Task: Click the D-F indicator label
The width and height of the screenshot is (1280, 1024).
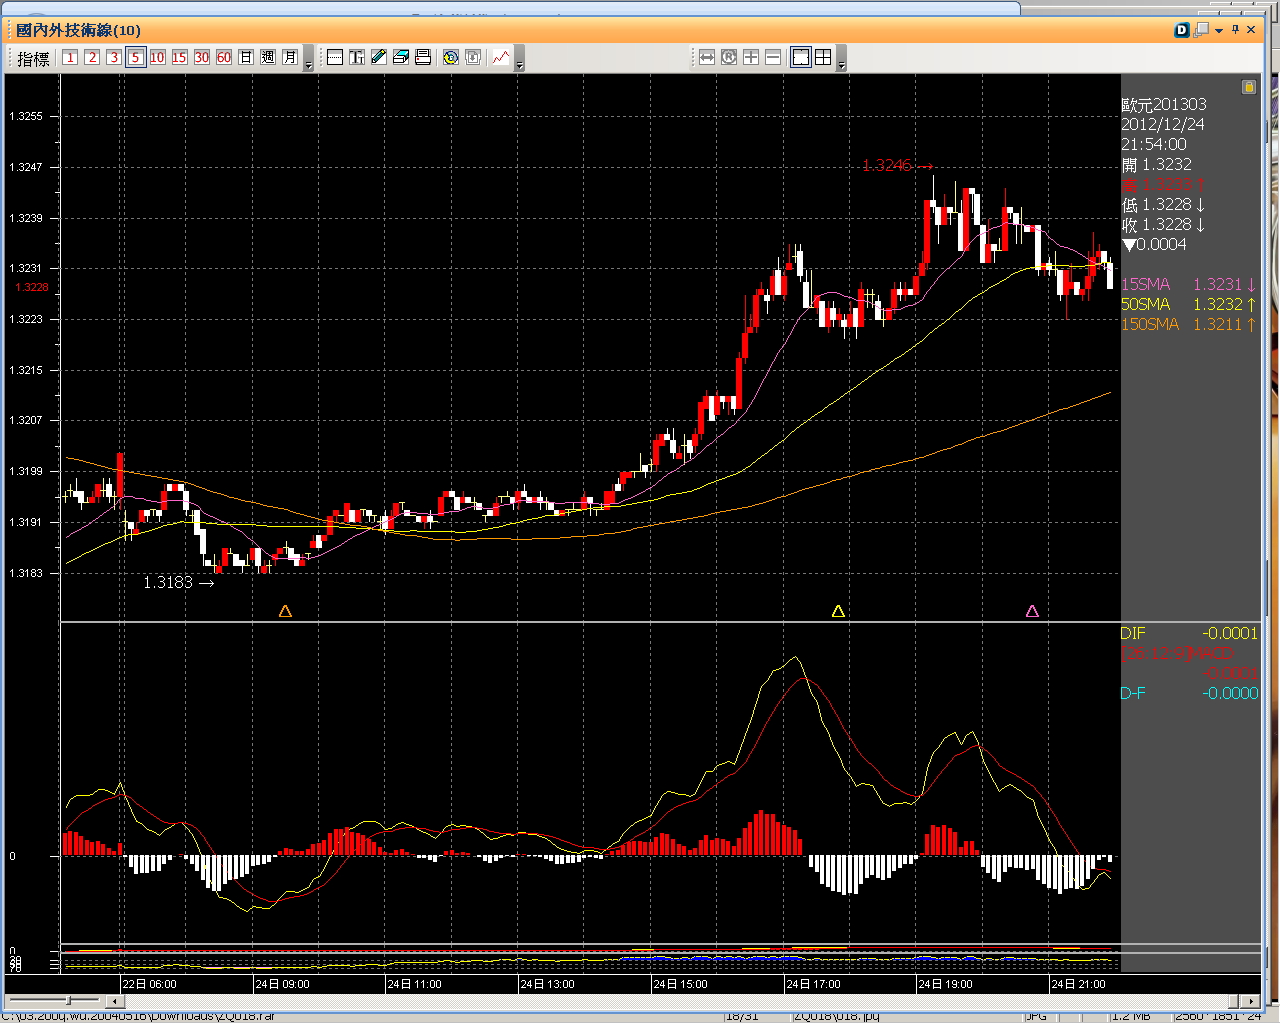Action: (1133, 693)
